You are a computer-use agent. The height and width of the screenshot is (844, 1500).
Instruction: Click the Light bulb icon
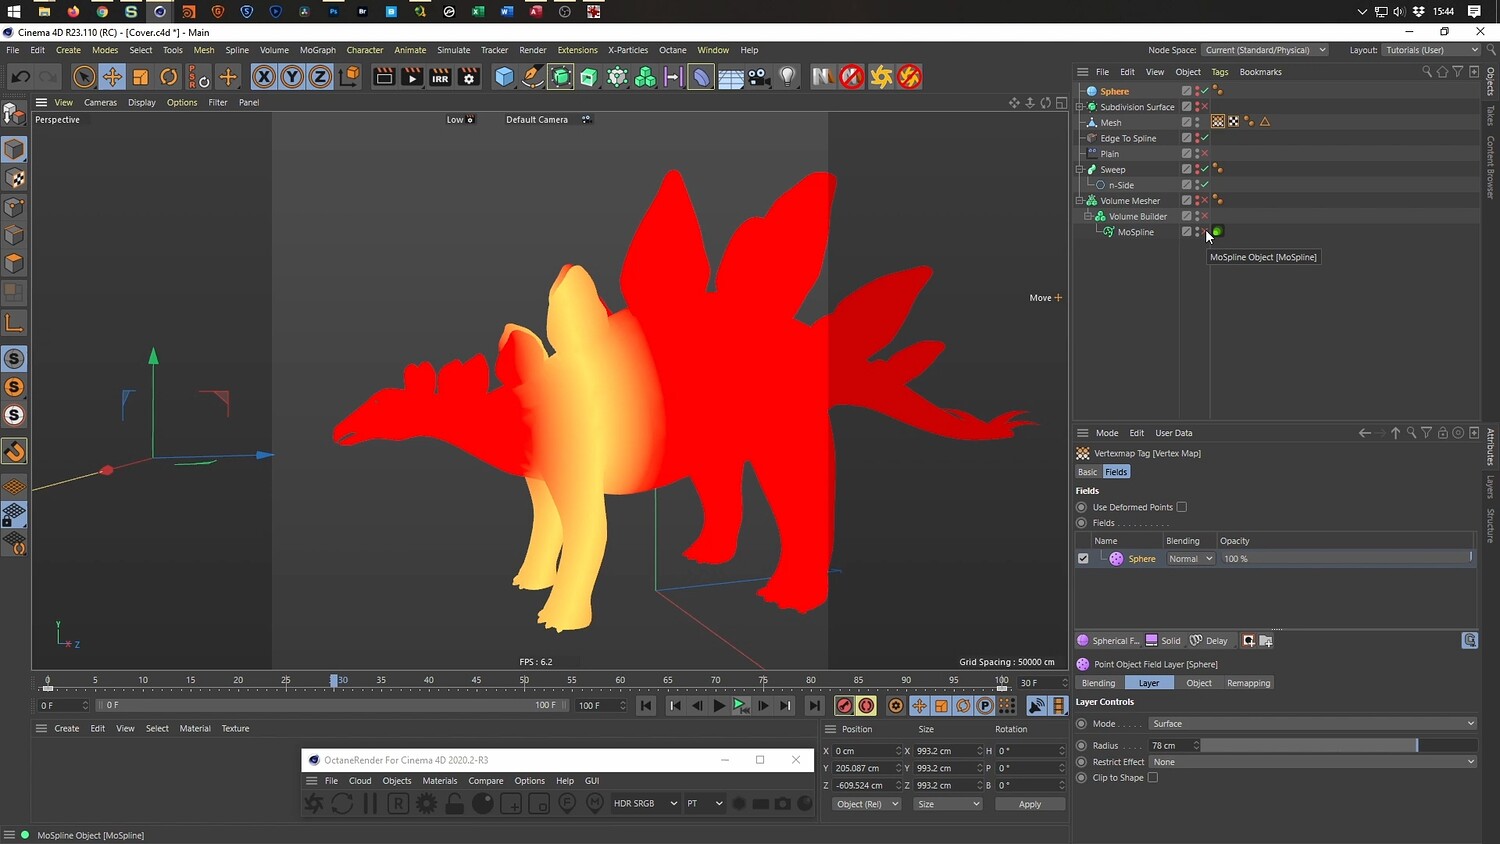coord(788,77)
